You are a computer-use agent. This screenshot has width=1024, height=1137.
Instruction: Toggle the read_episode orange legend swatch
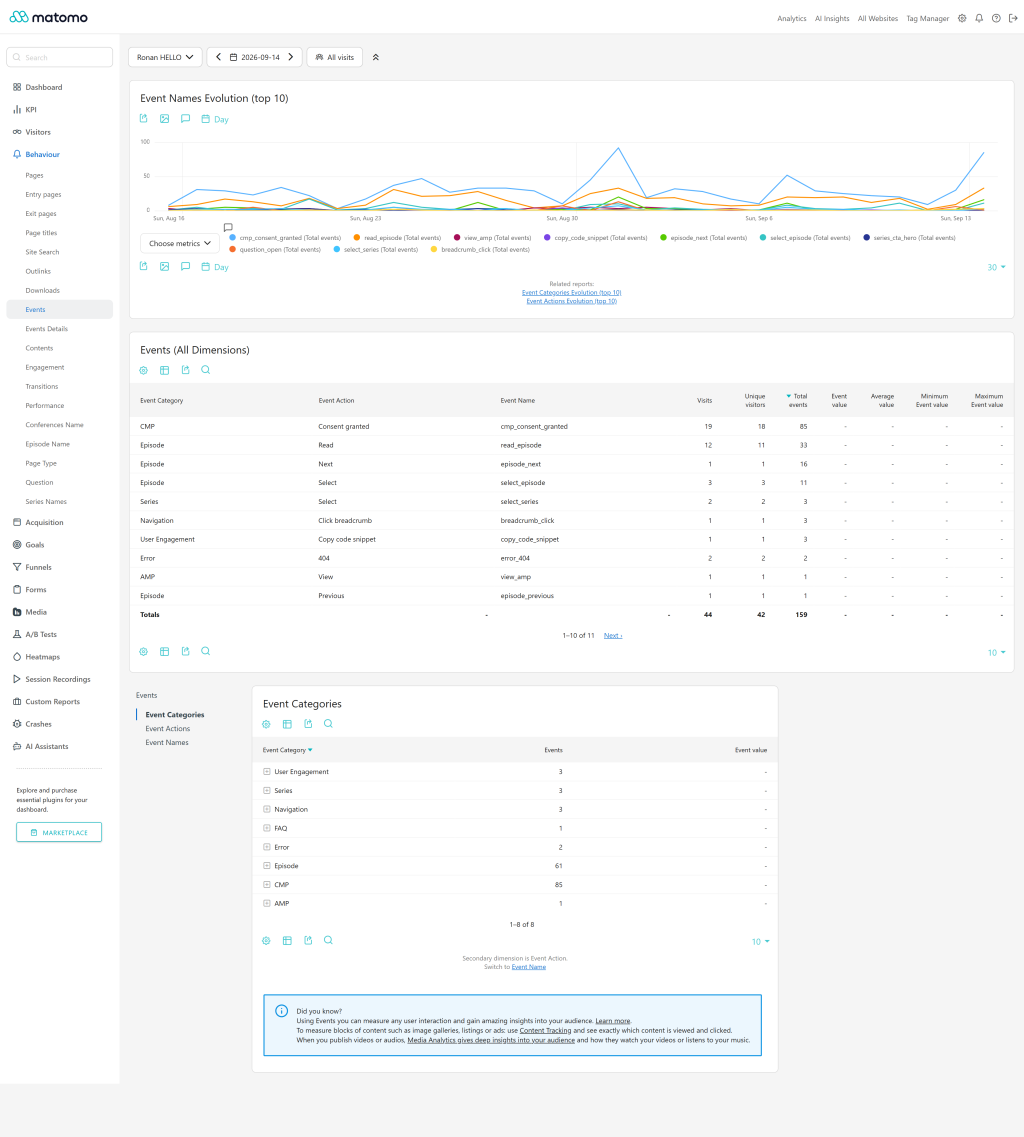point(357,237)
